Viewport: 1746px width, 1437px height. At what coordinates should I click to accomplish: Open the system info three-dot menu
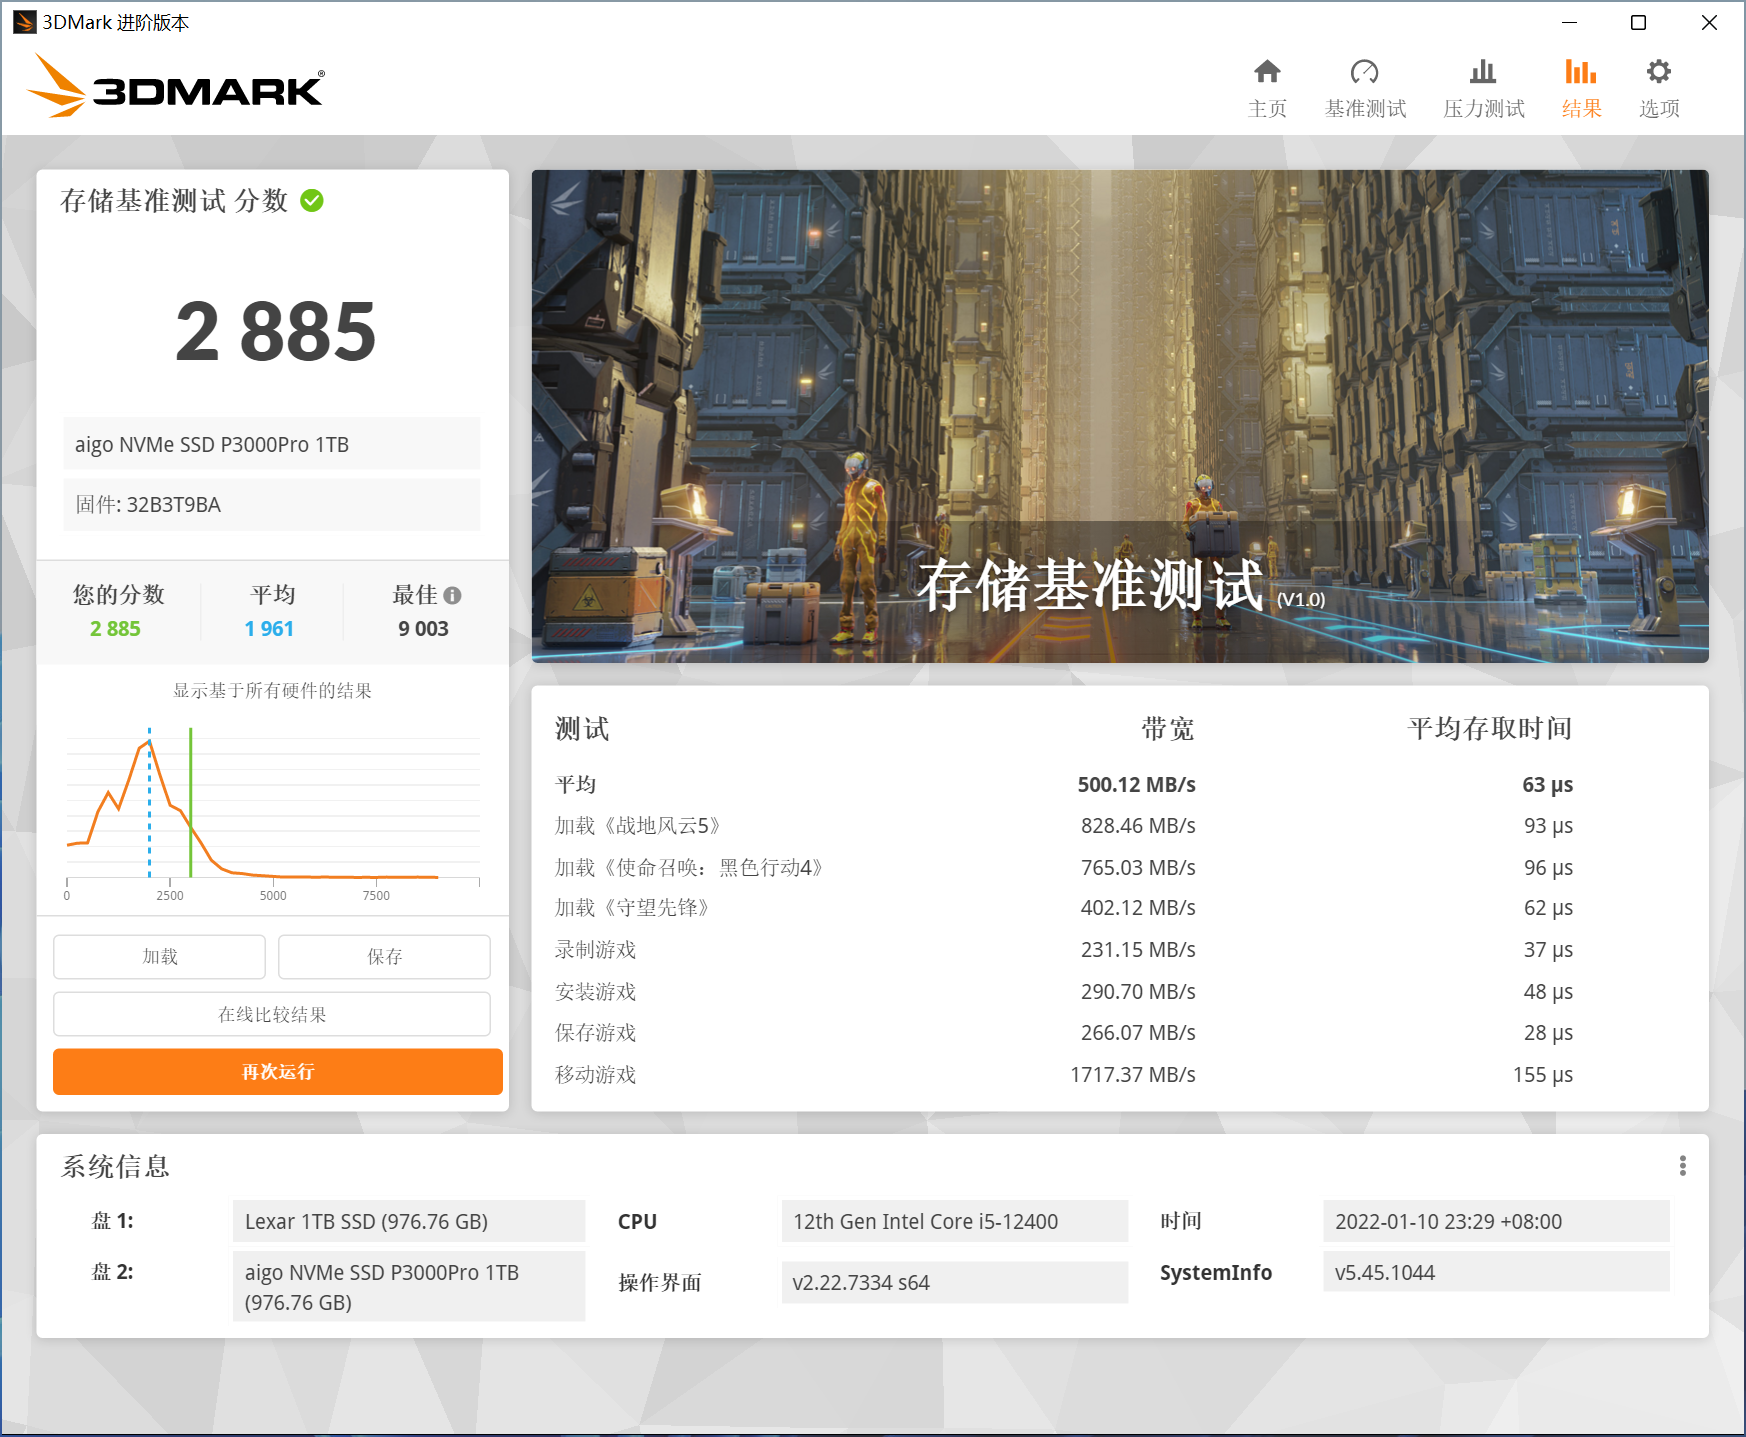[x=1683, y=1166]
